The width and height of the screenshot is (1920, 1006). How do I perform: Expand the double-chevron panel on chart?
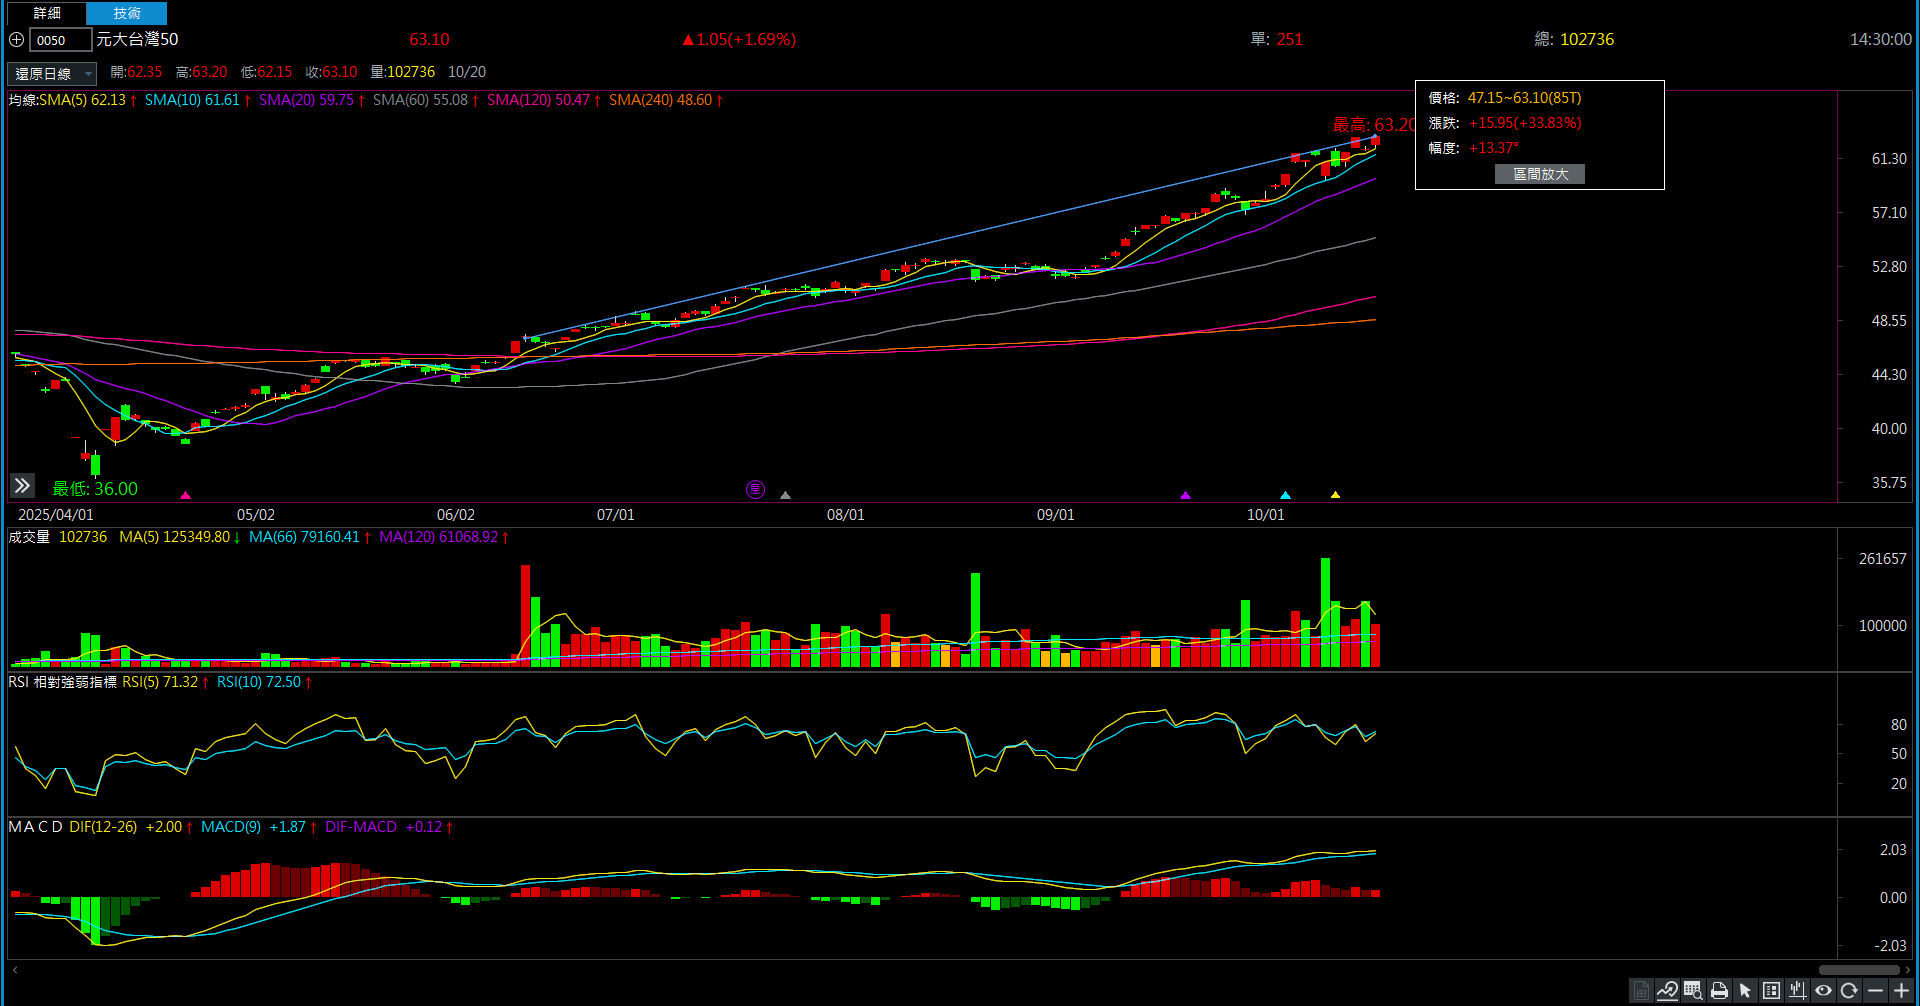(22, 486)
